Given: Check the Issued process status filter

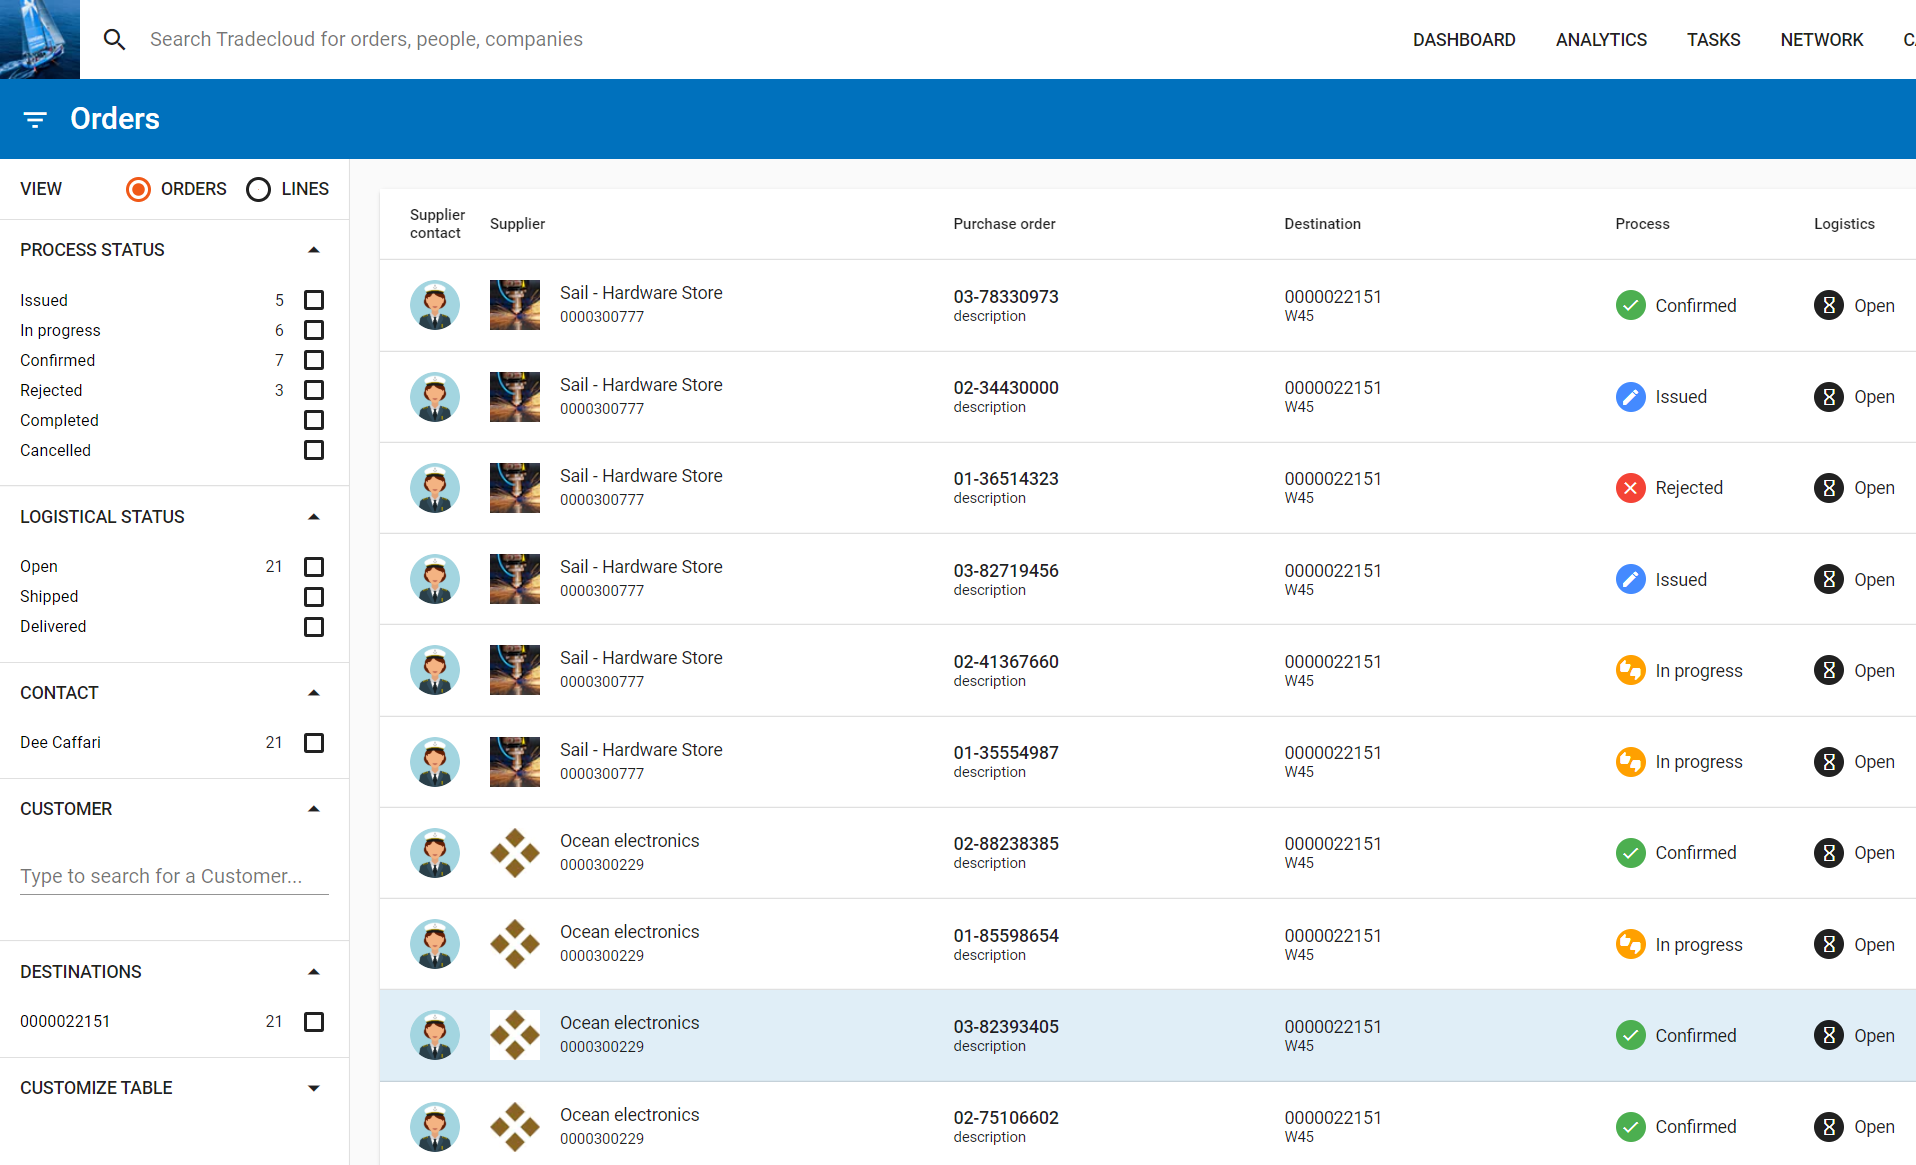Looking at the screenshot, I should coord(314,300).
